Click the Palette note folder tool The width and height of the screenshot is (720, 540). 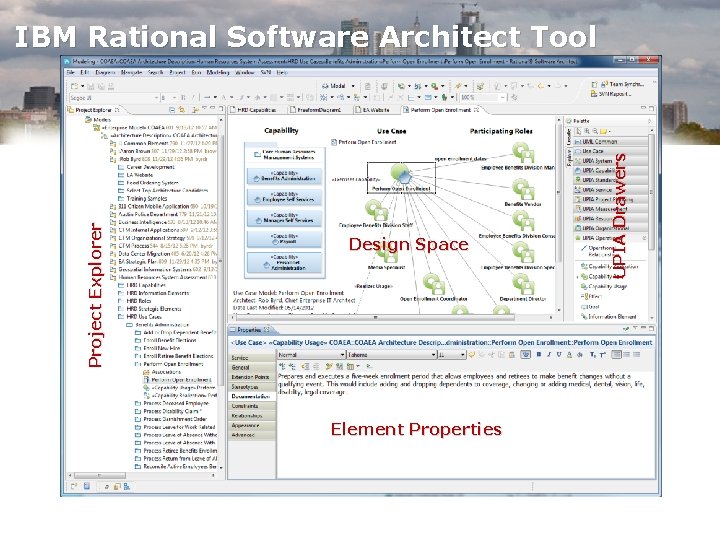[604, 131]
